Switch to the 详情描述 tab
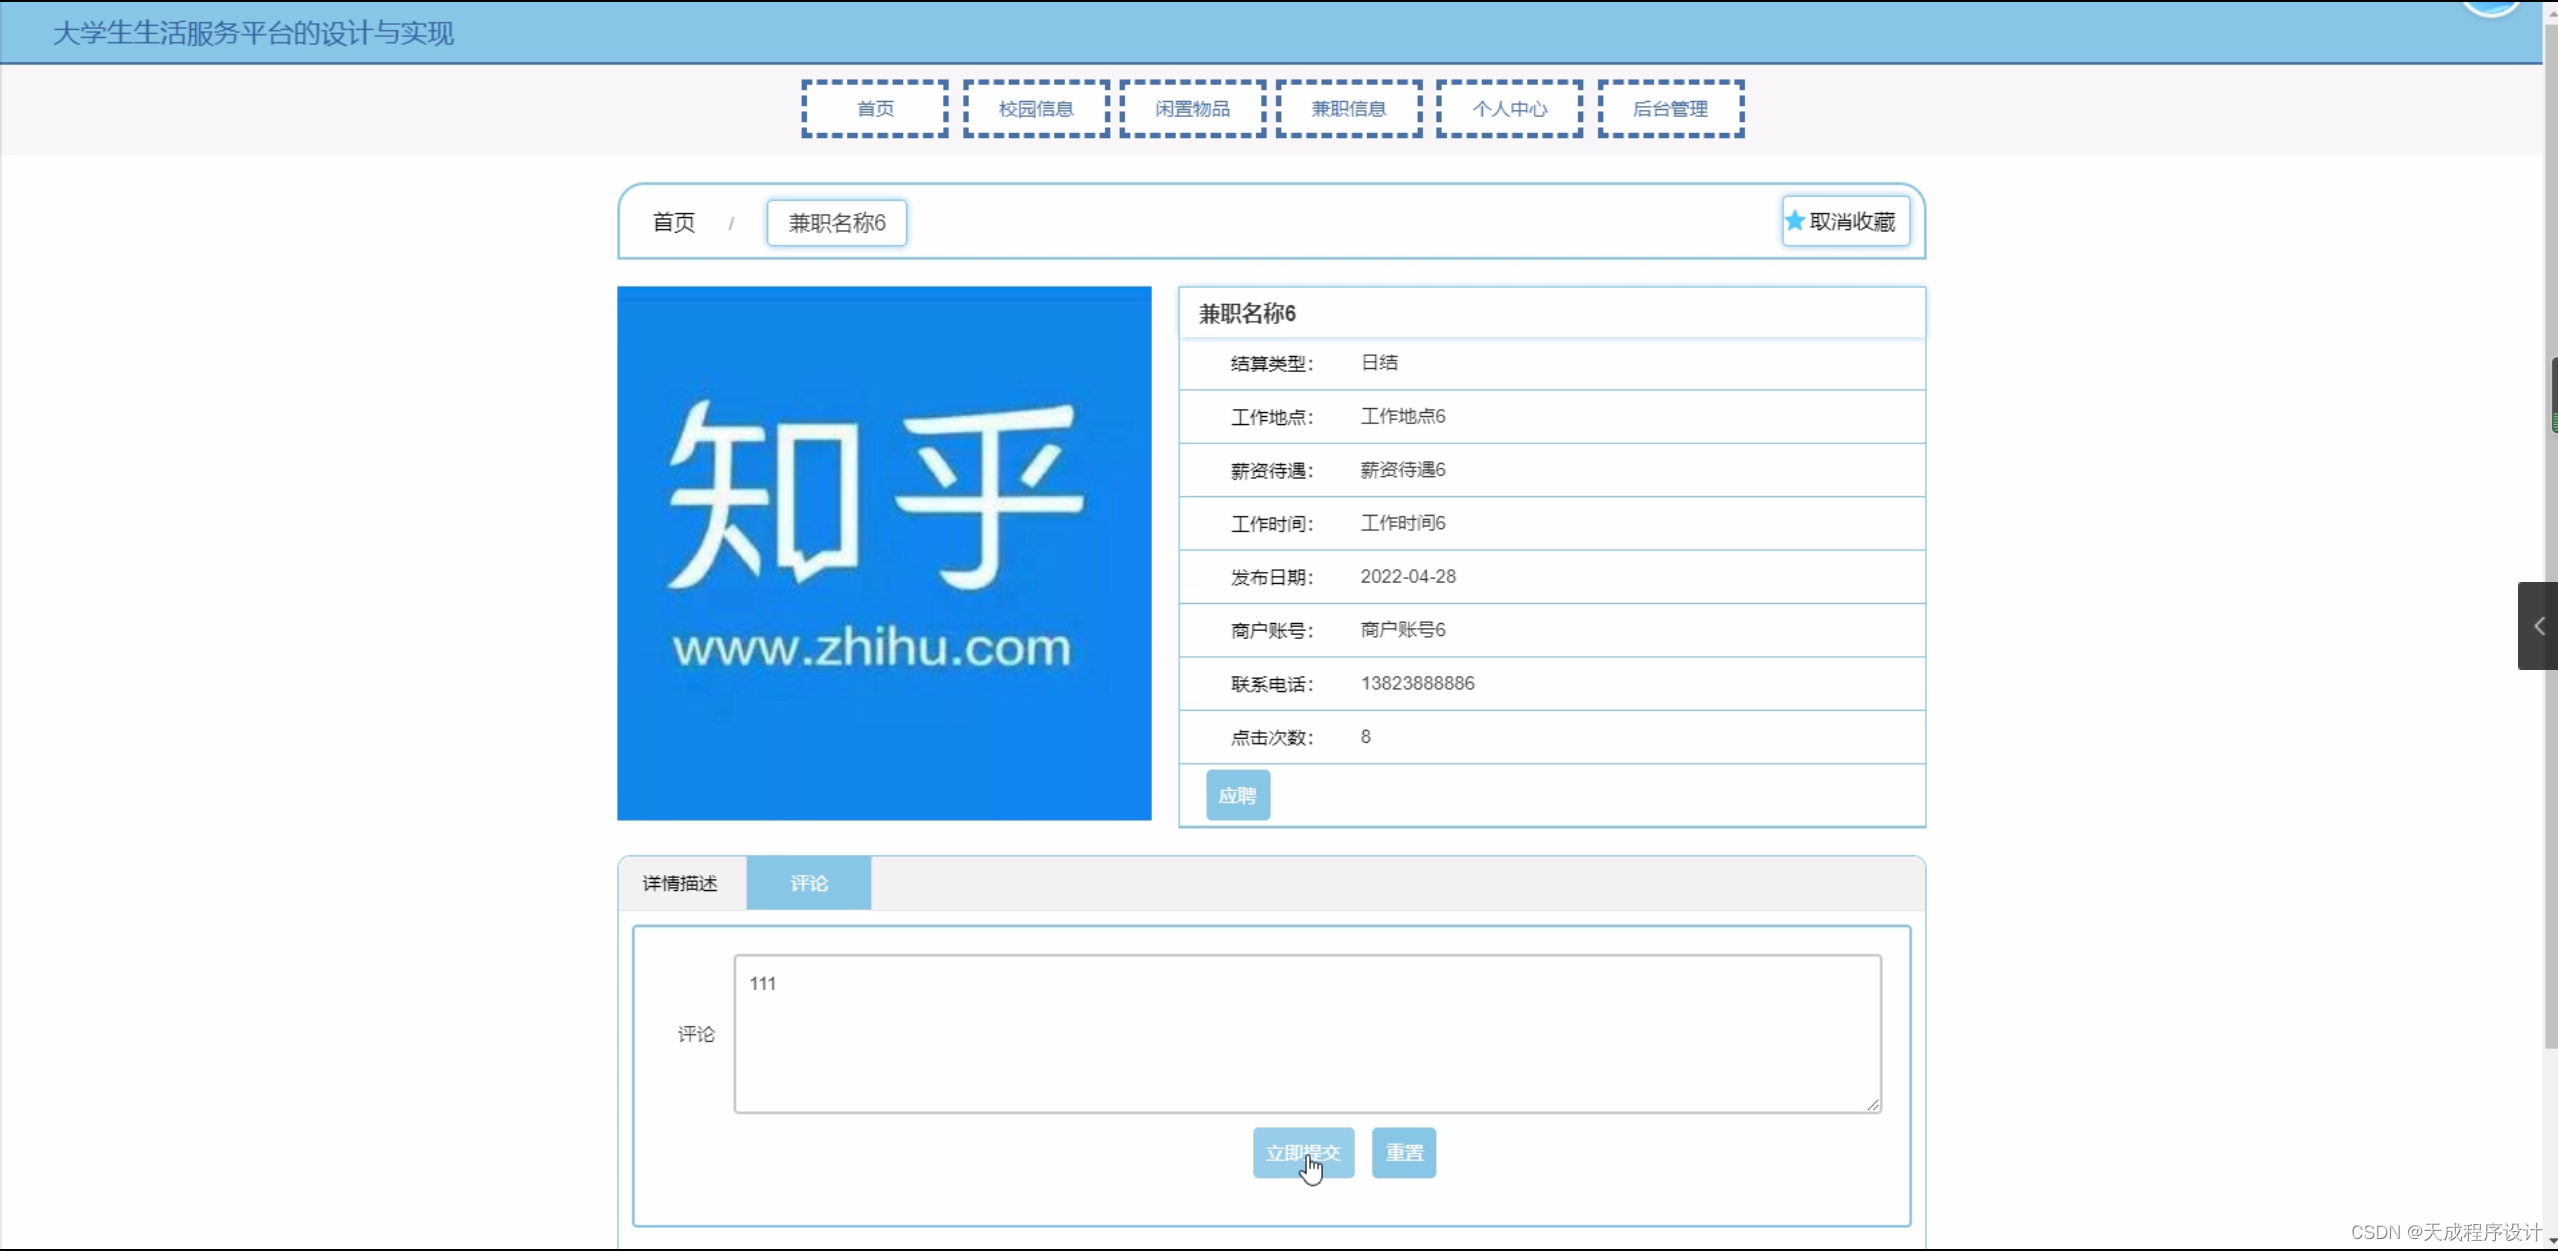This screenshot has width=2558, height=1251. tap(680, 883)
